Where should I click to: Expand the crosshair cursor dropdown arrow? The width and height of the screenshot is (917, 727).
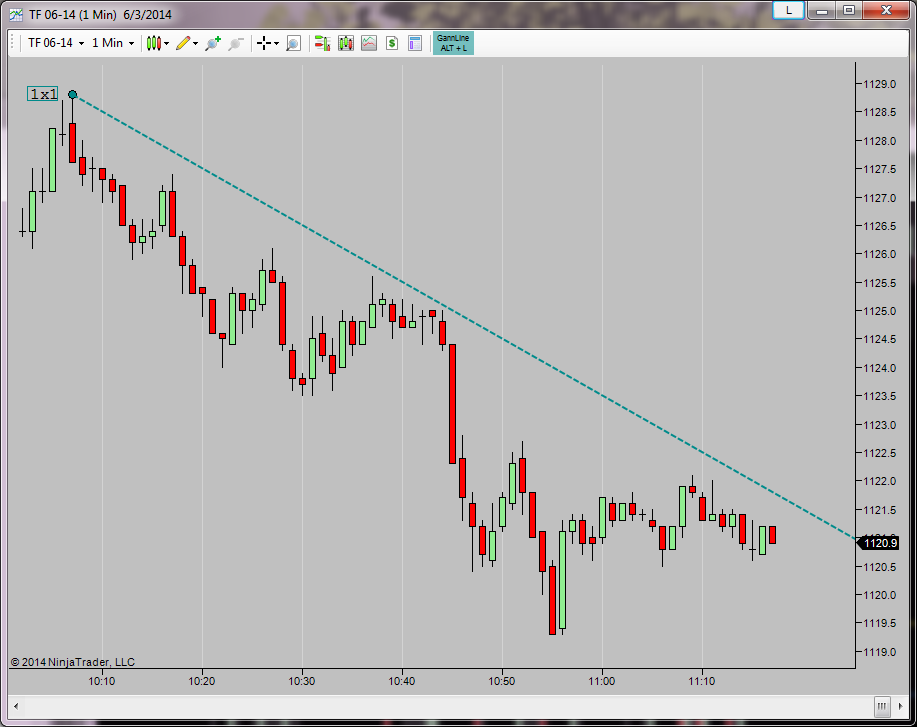[277, 43]
